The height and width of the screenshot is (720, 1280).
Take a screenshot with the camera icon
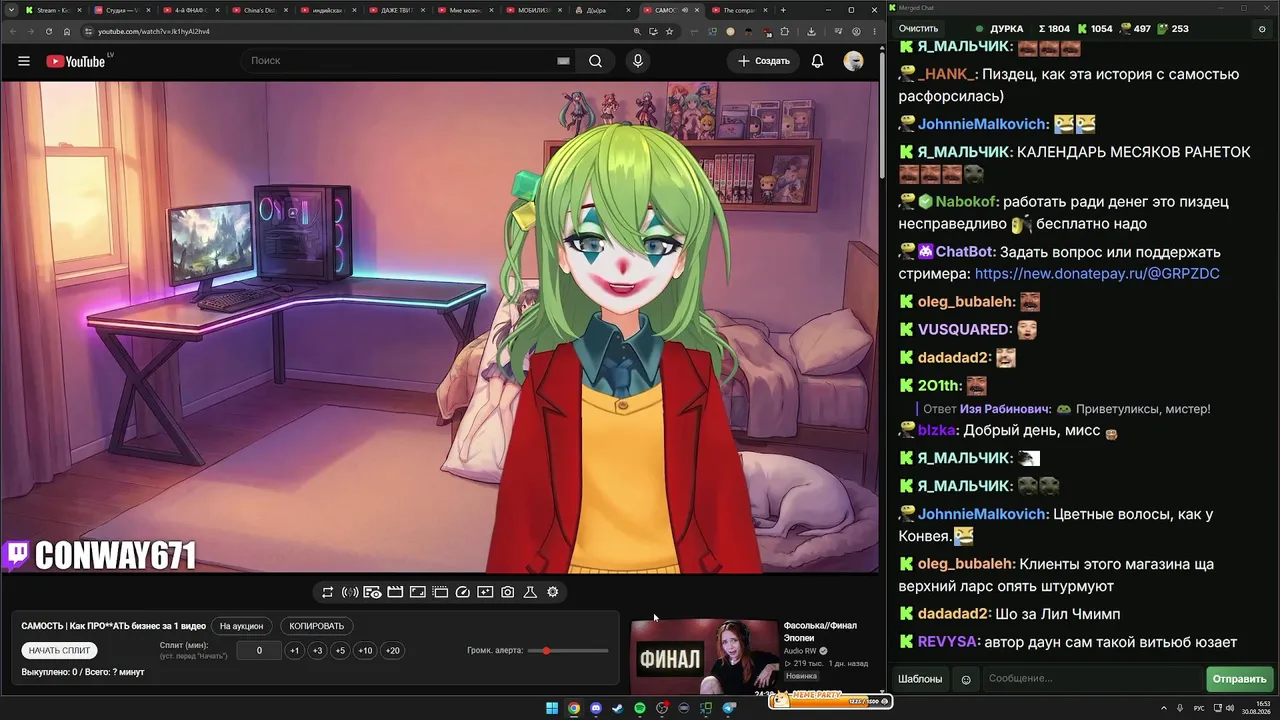click(508, 592)
